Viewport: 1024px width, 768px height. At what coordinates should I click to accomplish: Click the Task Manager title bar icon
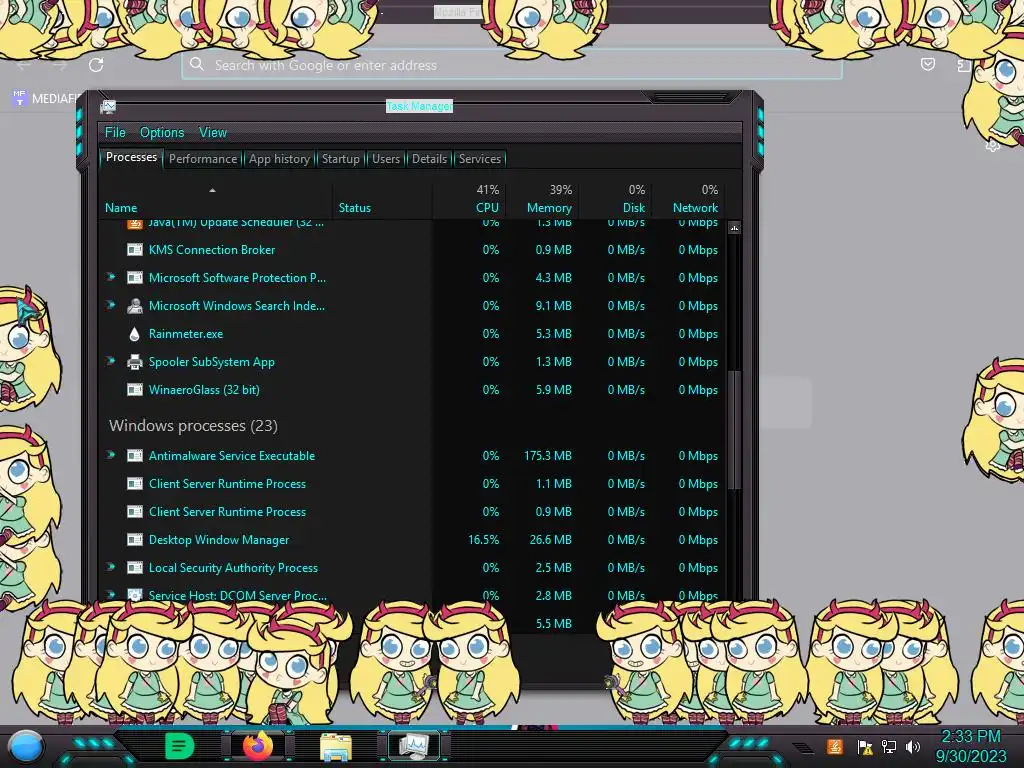(108, 106)
